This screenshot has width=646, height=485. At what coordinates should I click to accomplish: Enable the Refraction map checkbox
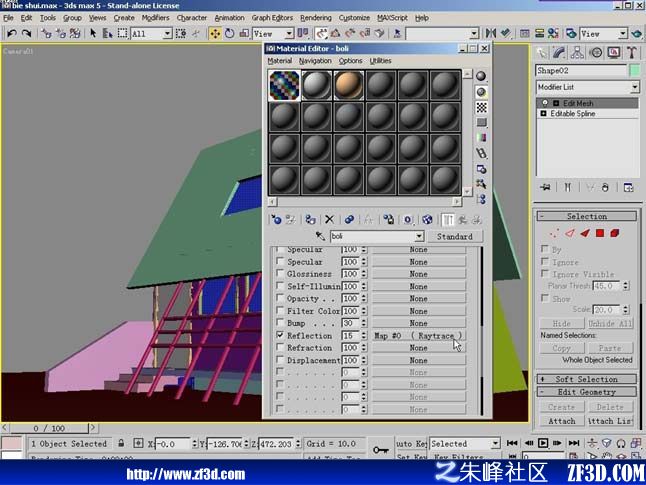coord(280,347)
